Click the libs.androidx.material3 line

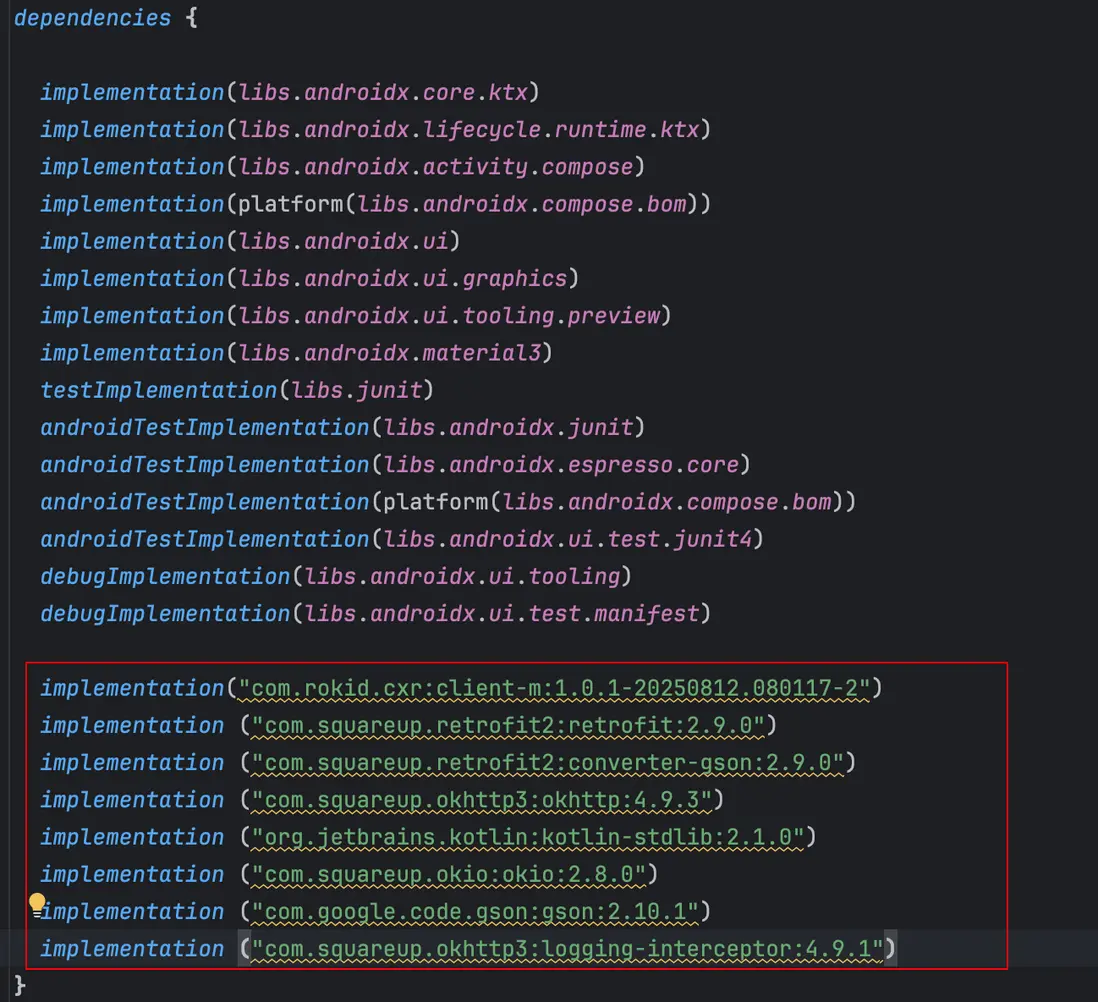pyautogui.click(x=296, y=352)
